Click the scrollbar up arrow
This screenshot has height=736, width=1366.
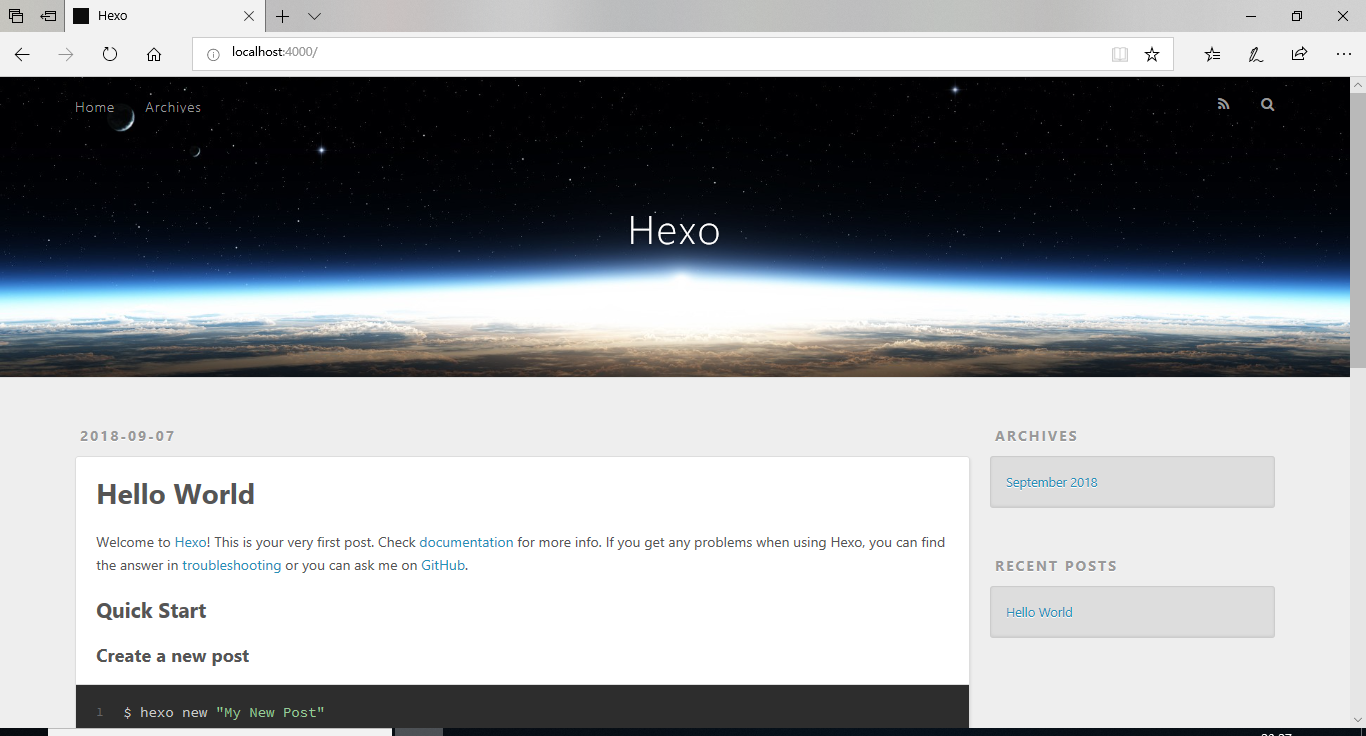(1358, 85)
